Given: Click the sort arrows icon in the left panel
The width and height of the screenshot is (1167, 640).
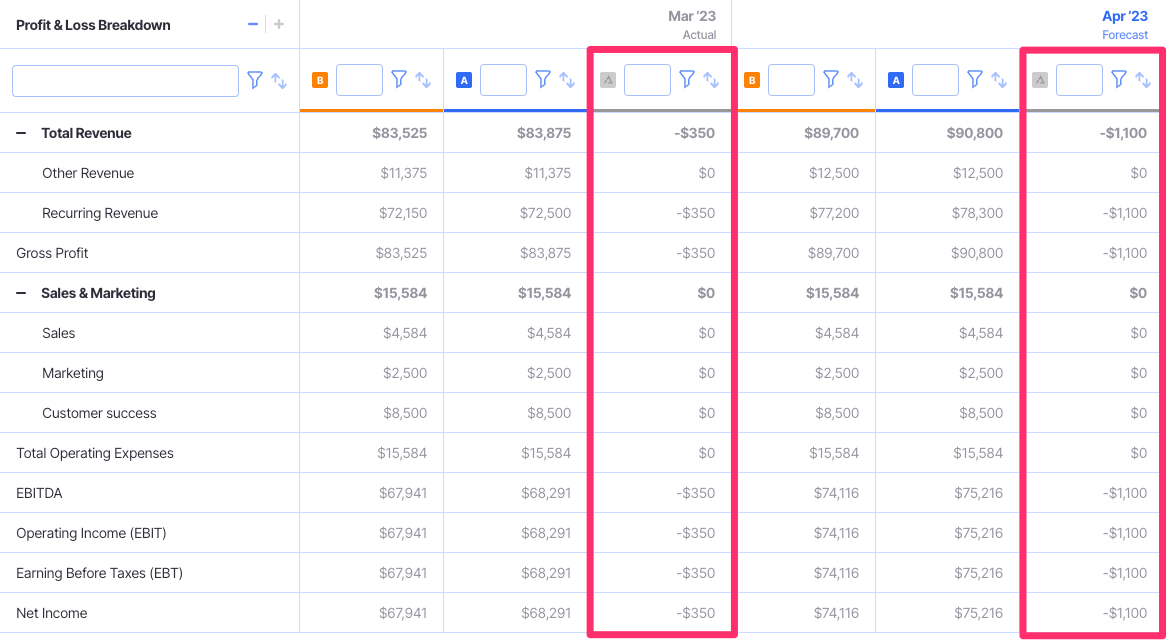Looking at the screenshot, I should pos(278,79).
